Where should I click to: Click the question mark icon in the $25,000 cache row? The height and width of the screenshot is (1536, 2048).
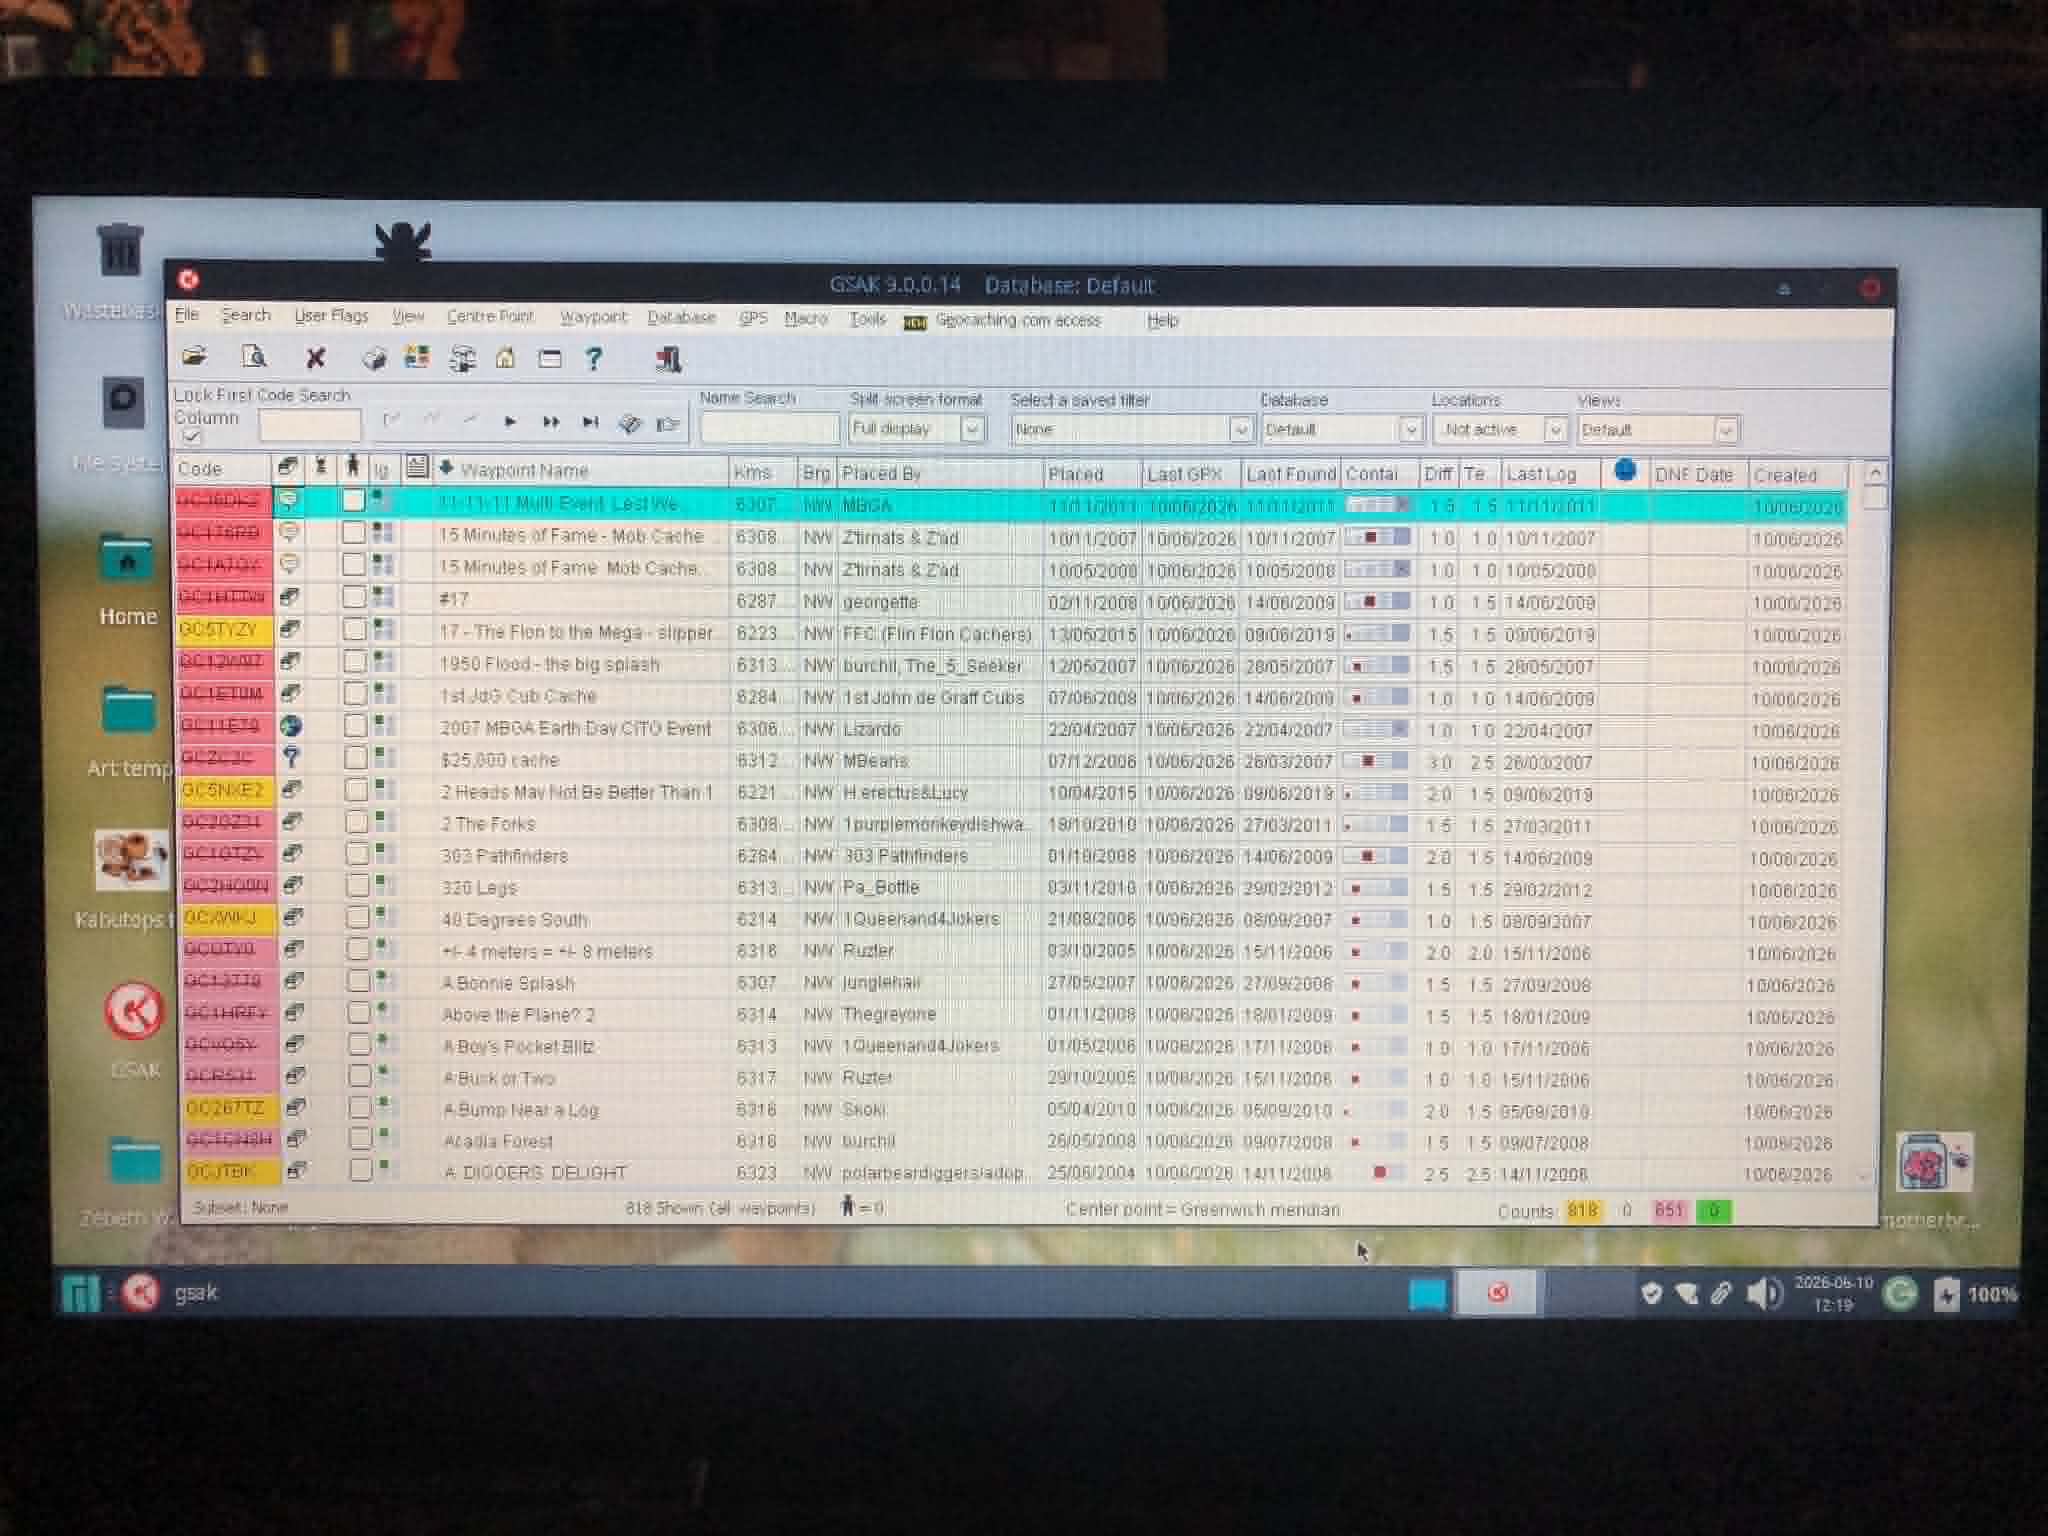(291, 758)
